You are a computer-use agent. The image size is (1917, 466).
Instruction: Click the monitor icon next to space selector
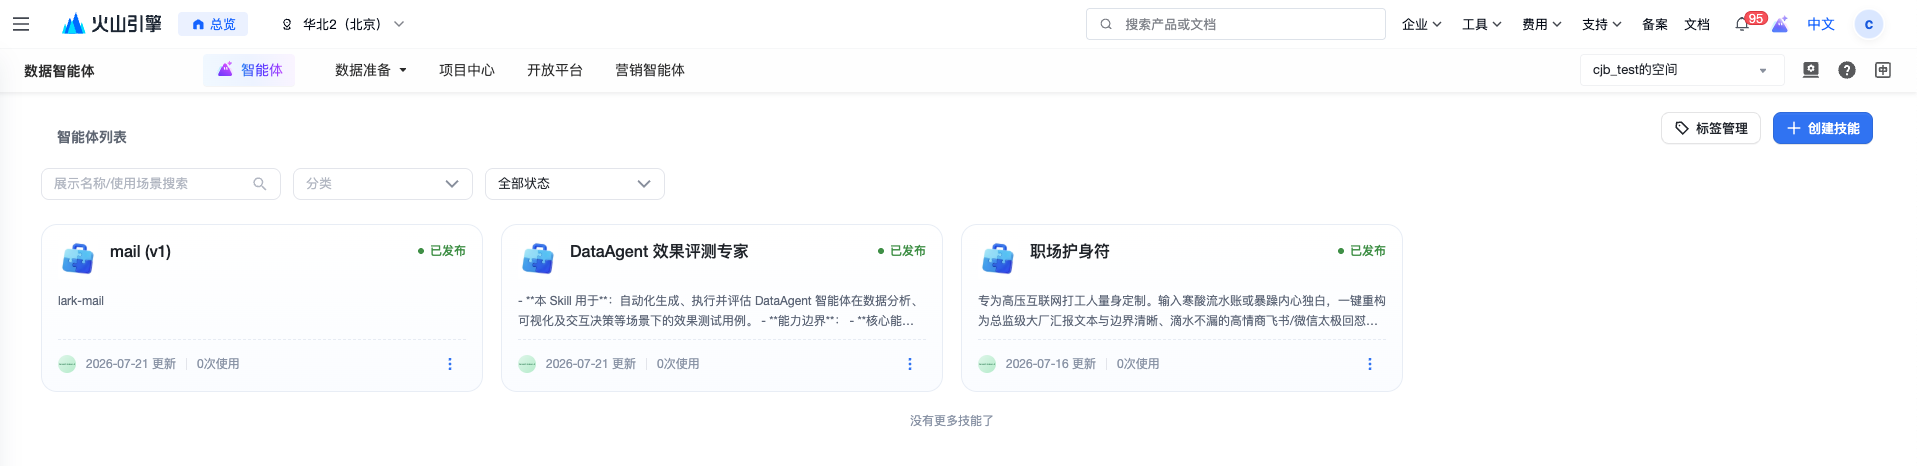(x=1811, y=70)
